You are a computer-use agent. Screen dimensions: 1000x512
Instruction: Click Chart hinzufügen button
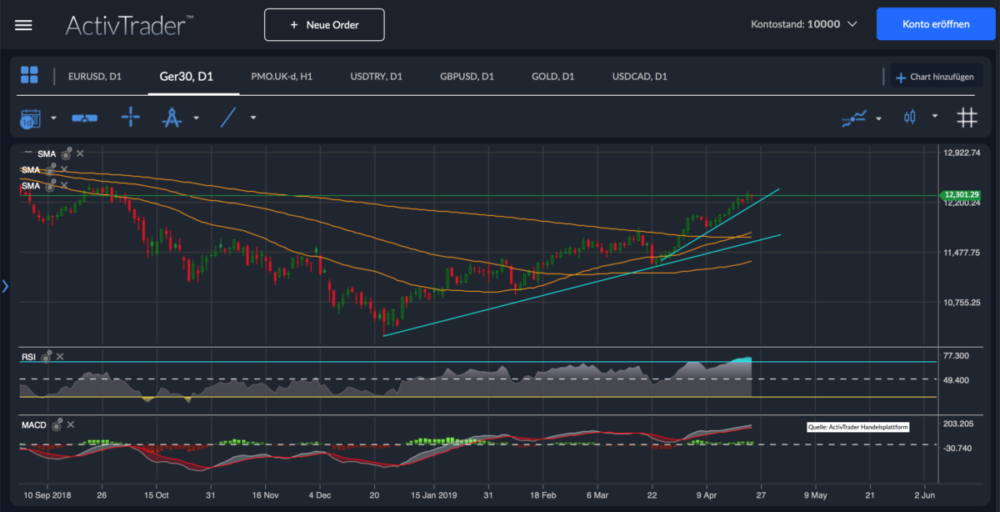[935, 77]
